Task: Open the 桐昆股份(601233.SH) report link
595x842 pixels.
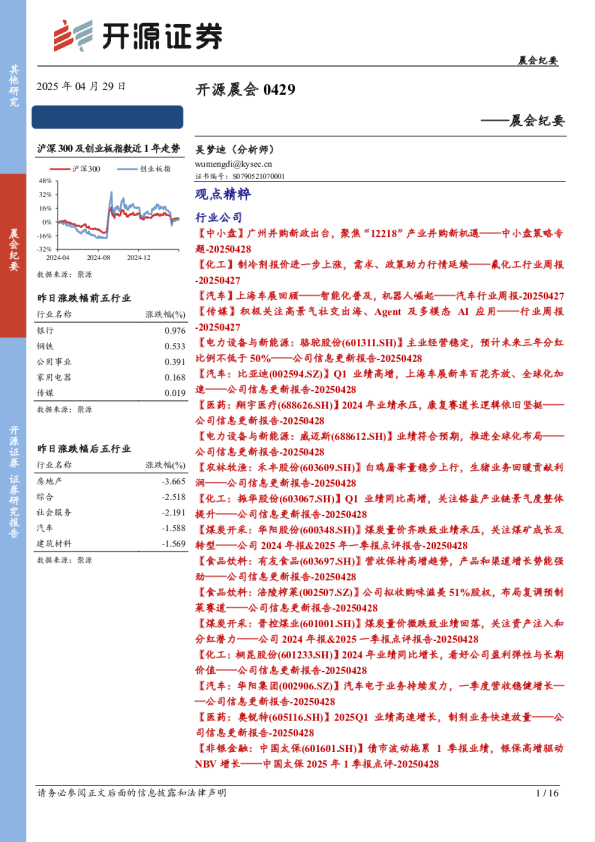Action: 379,662
